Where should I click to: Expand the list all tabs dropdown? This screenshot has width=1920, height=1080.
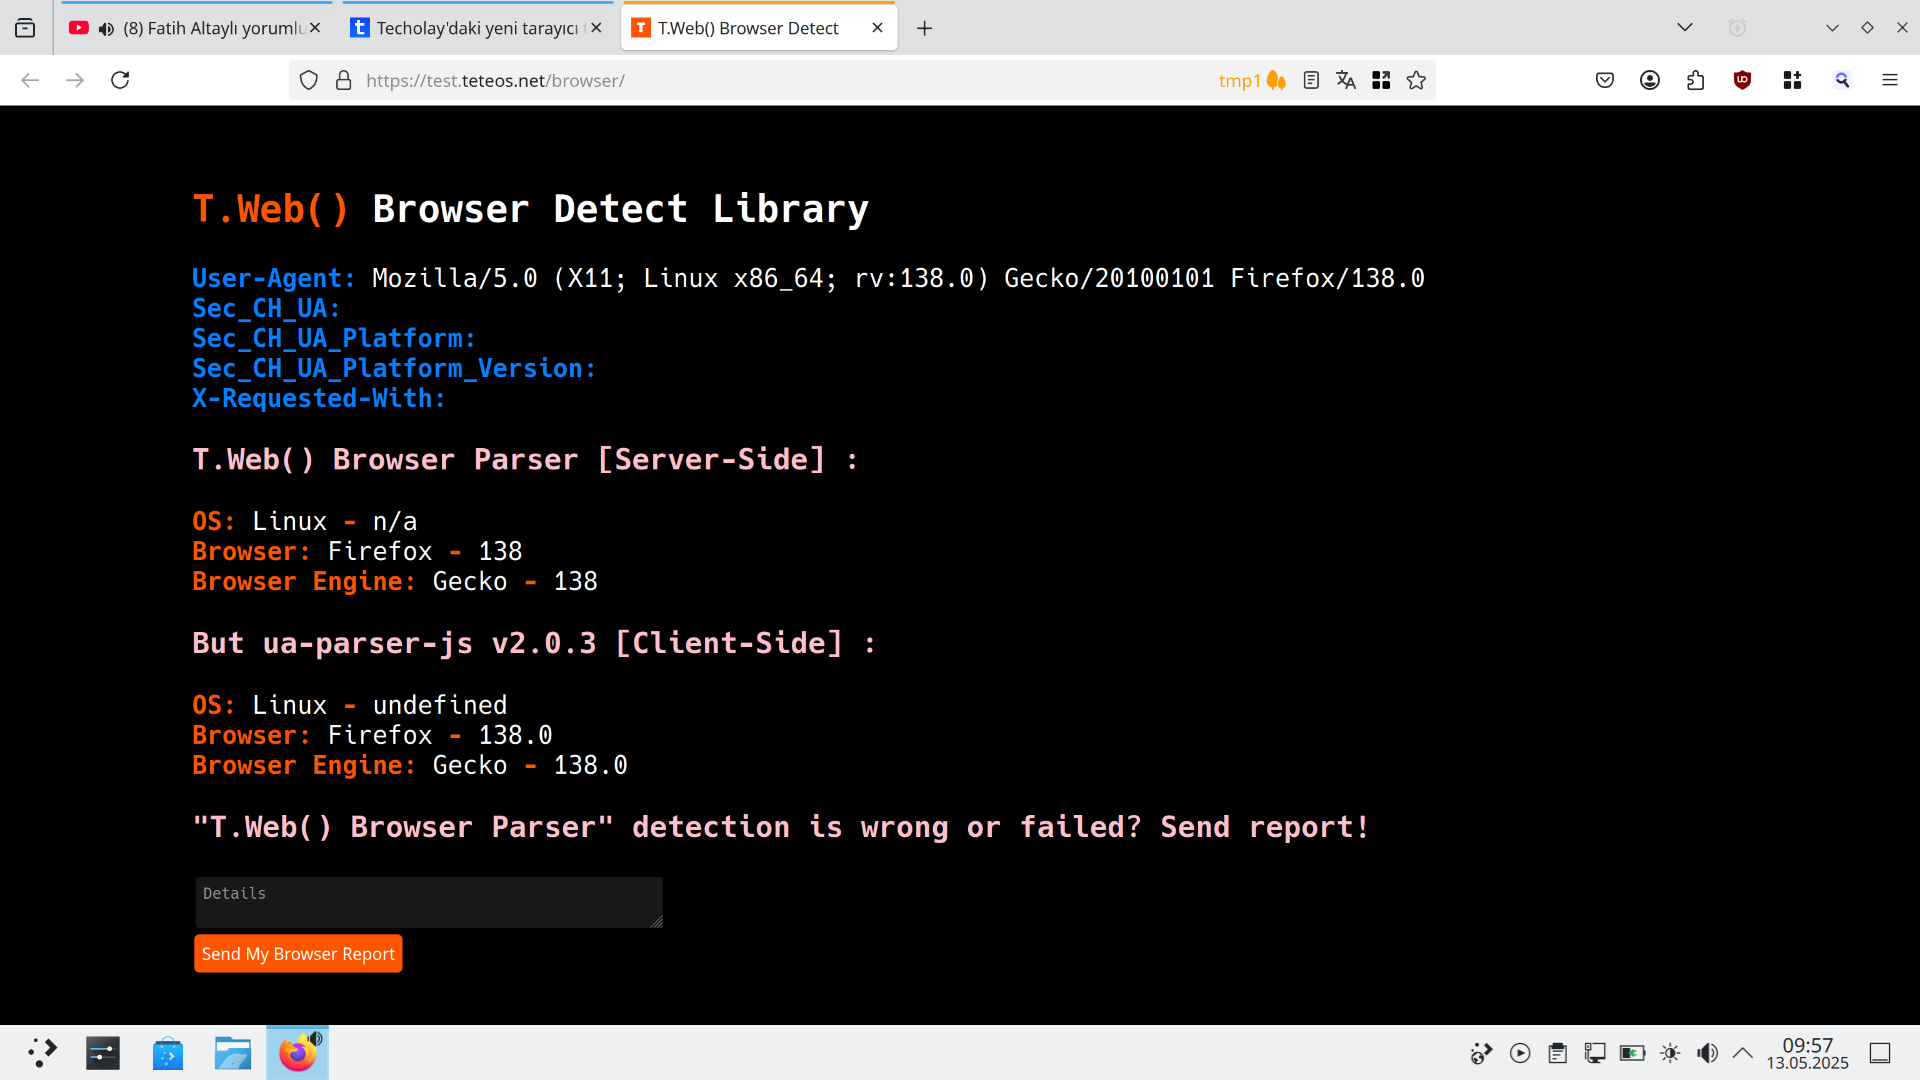coord(1685,28)
